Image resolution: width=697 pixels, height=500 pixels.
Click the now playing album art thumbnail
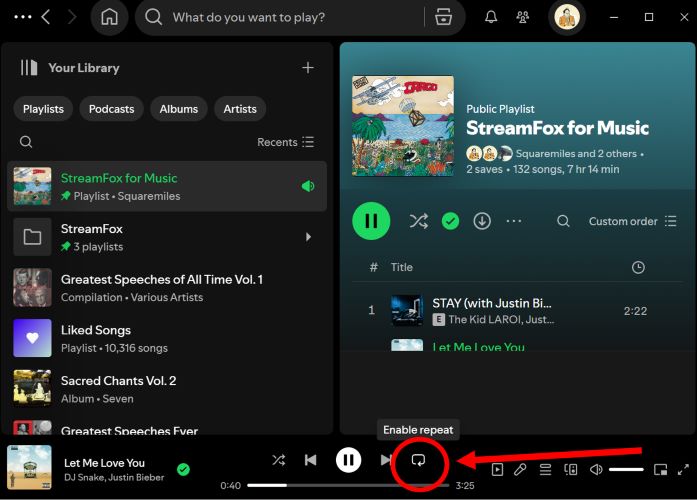(29, 468)
